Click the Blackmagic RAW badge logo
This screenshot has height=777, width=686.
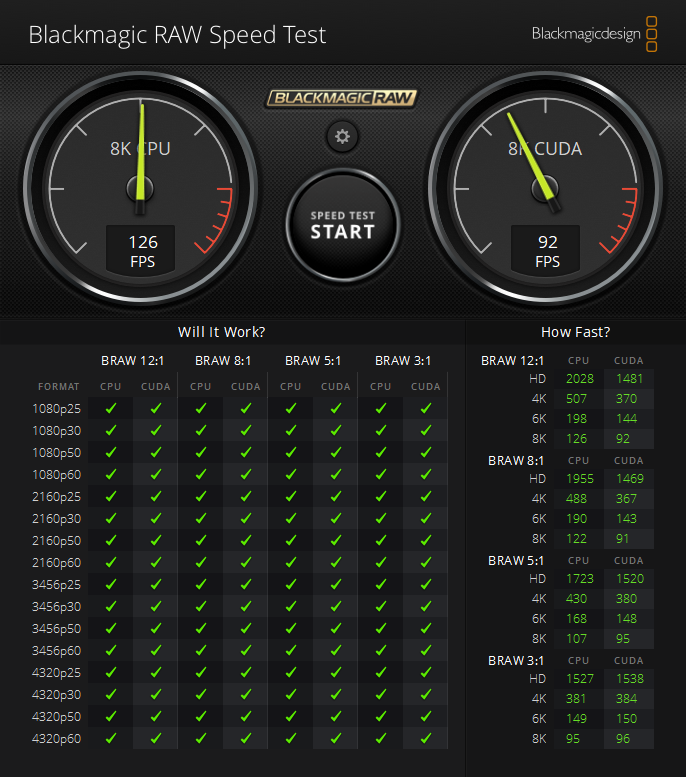342,98
